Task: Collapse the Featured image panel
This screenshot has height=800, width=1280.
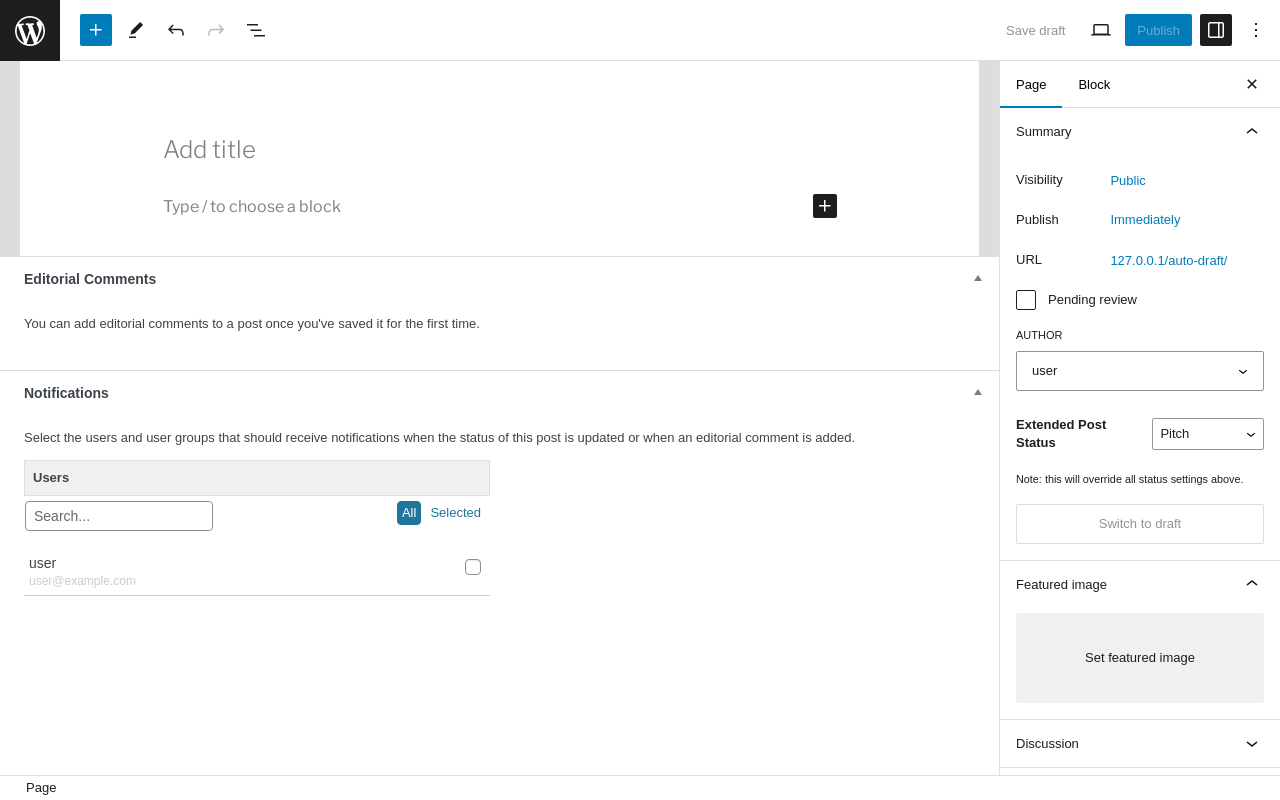Action: click(1252, 584)
